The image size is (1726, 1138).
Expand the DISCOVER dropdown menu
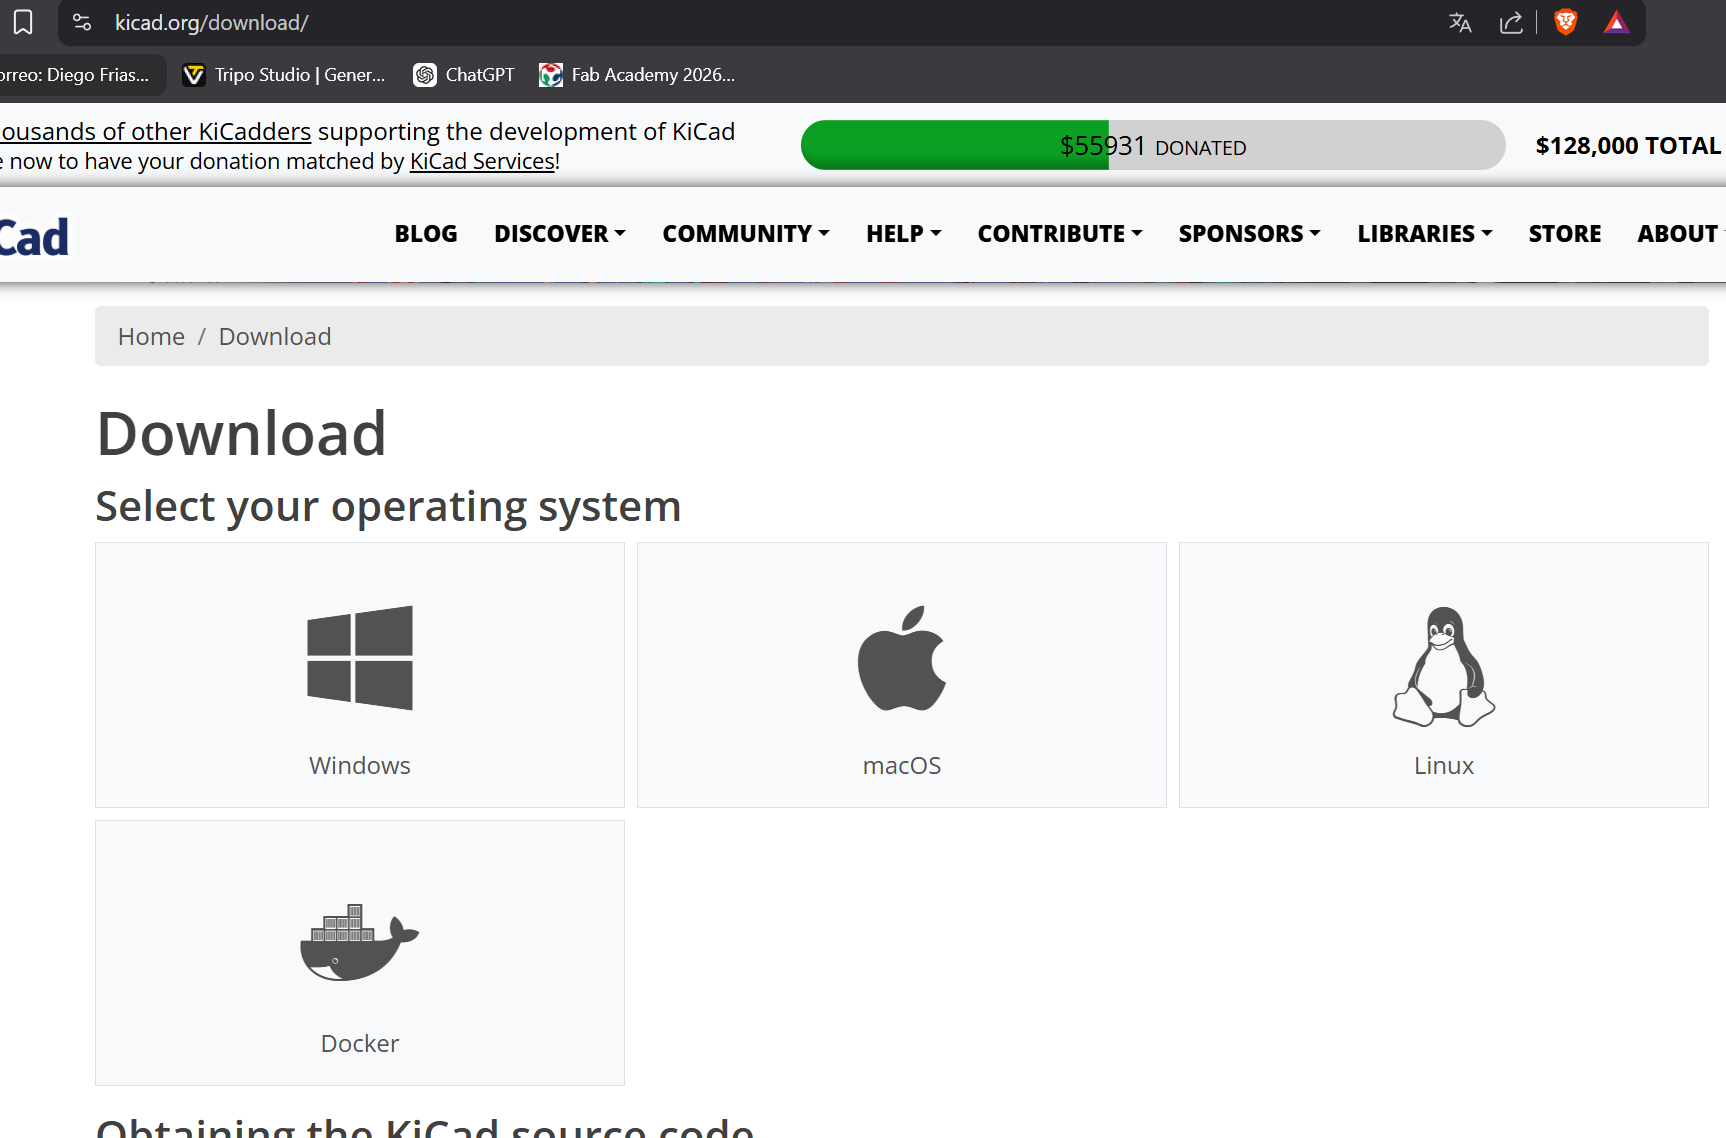pyautogui.click(x=560, y=234)
